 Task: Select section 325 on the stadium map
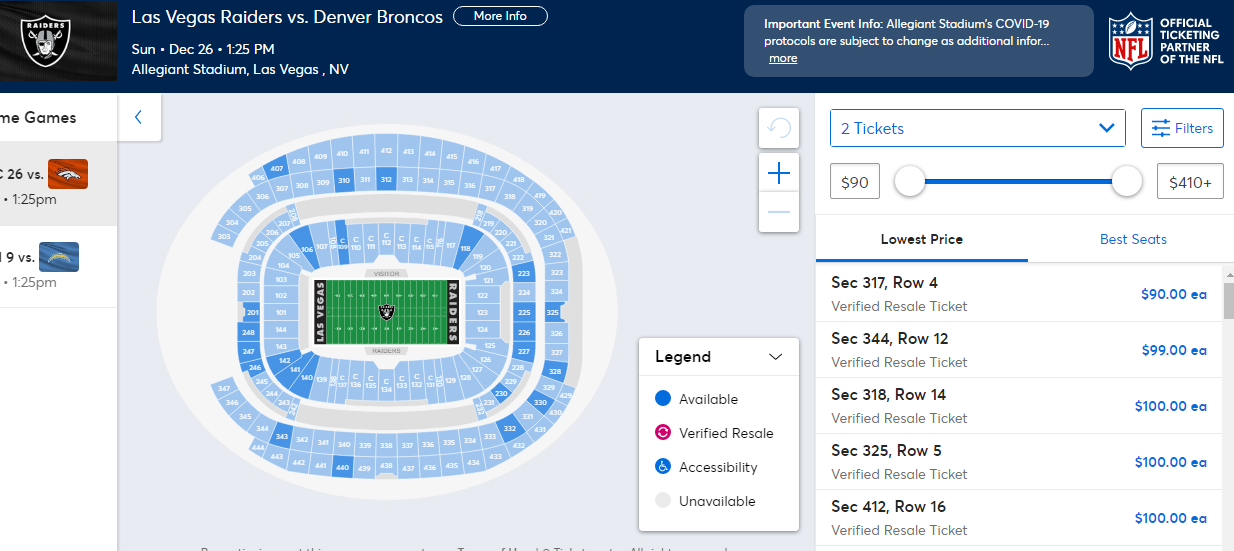tap(553, 313)
